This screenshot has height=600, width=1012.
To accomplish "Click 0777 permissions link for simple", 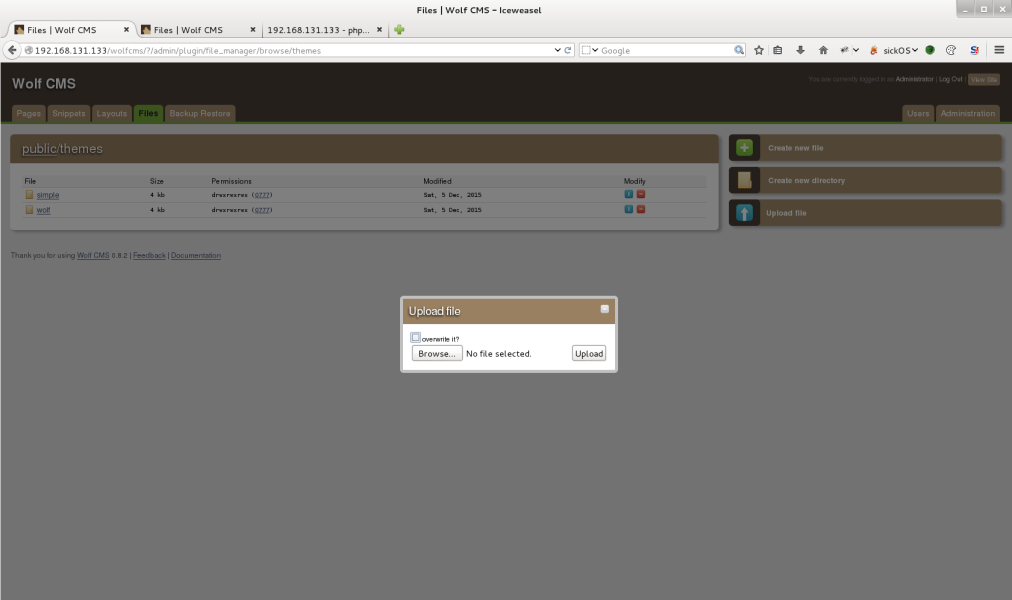I will point(261,195).
